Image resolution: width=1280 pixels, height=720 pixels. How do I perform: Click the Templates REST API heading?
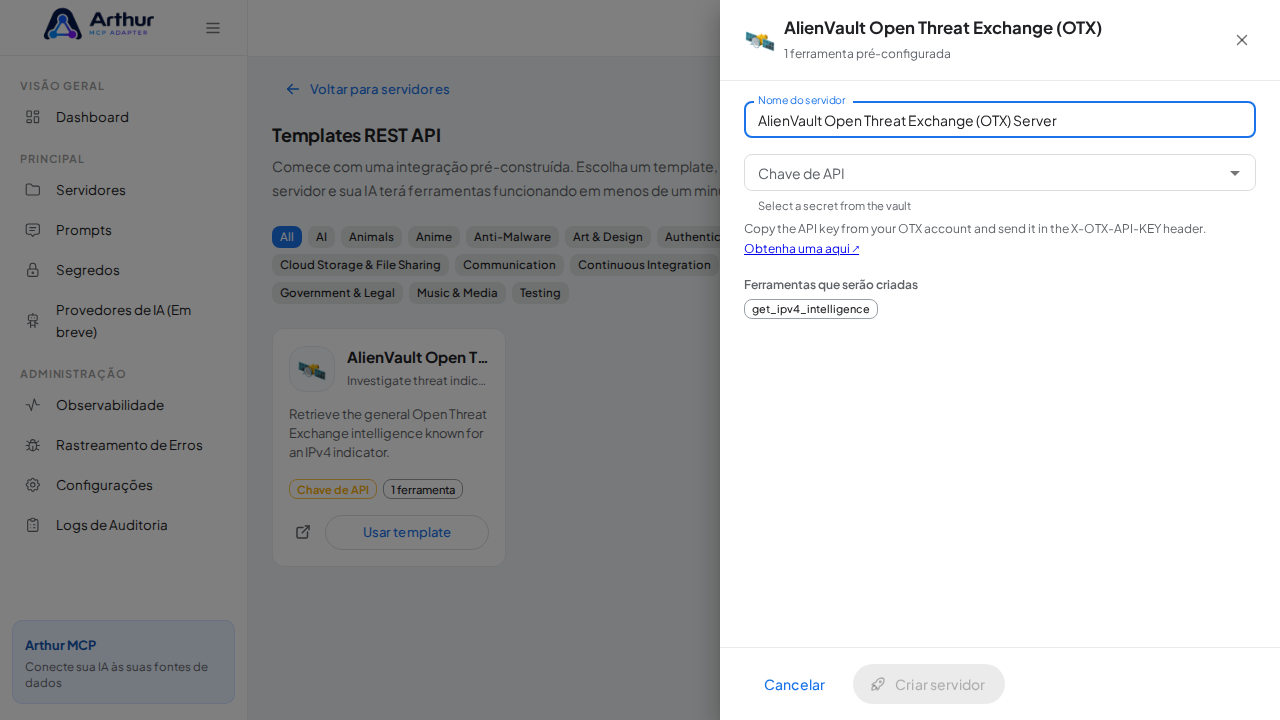[x=356, y=135]
